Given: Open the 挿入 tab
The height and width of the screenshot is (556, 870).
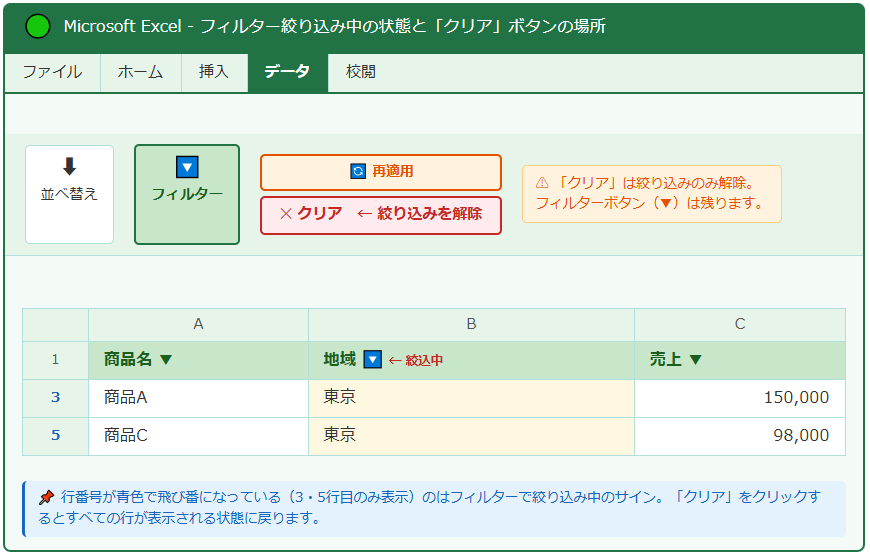Looking at the screenshot, I should [x=214, y=72].
